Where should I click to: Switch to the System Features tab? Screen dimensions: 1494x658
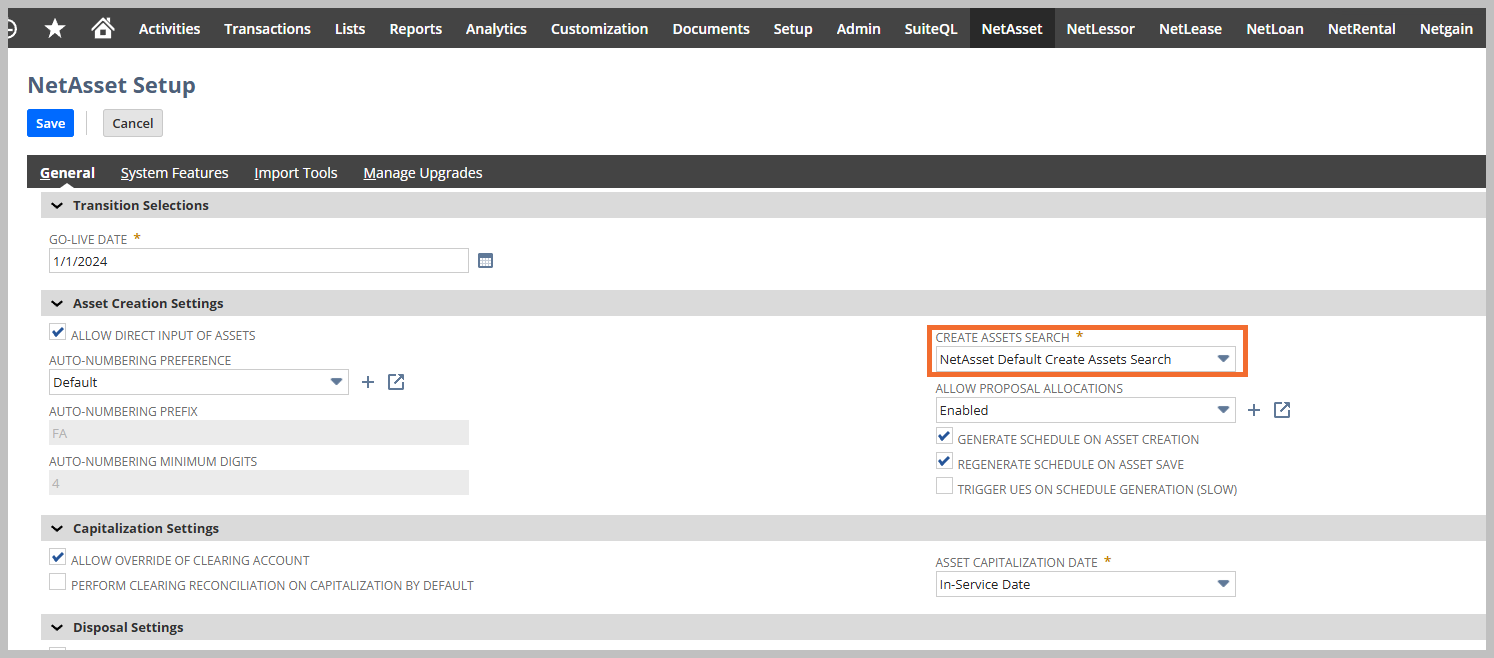175,173
